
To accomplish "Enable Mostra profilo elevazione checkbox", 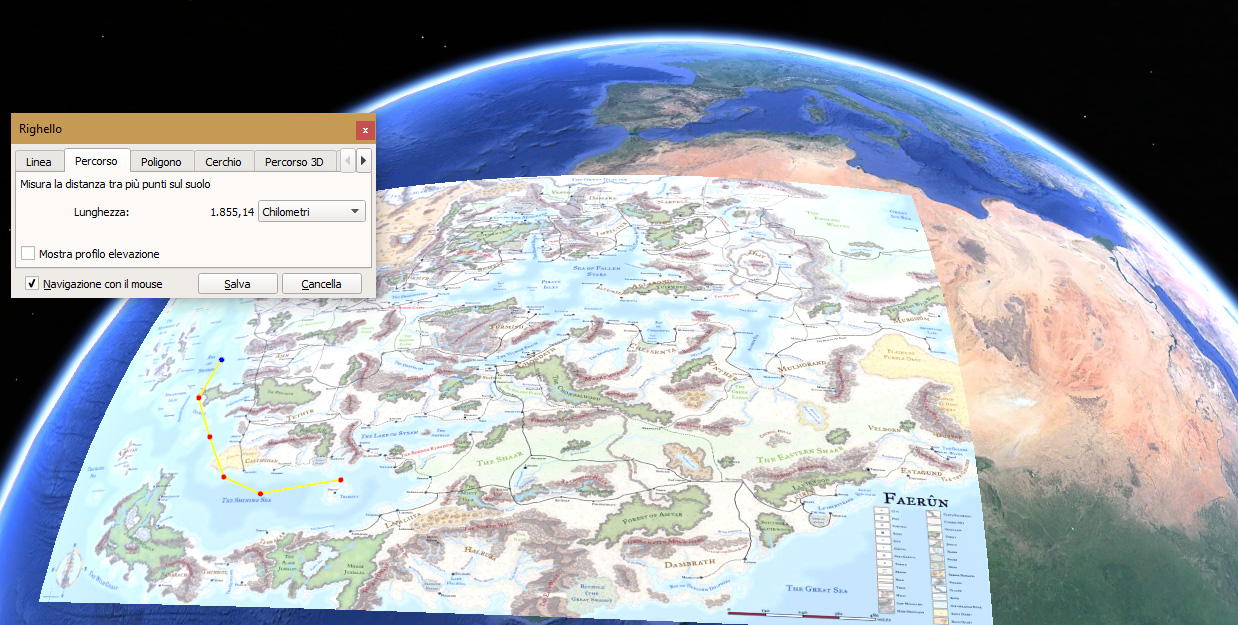I will 28,254.
